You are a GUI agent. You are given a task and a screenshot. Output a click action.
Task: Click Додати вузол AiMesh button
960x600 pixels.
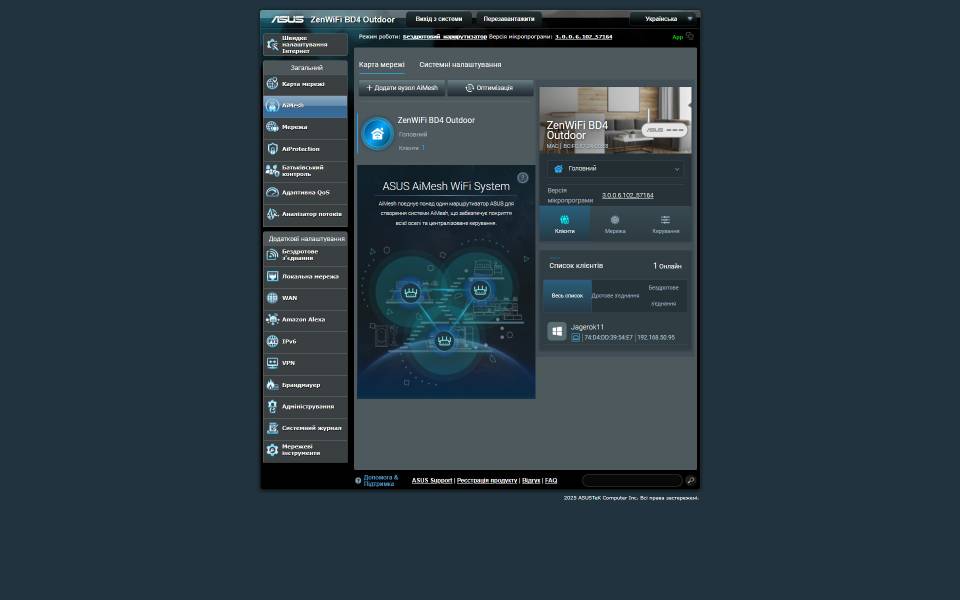[402, 88]
